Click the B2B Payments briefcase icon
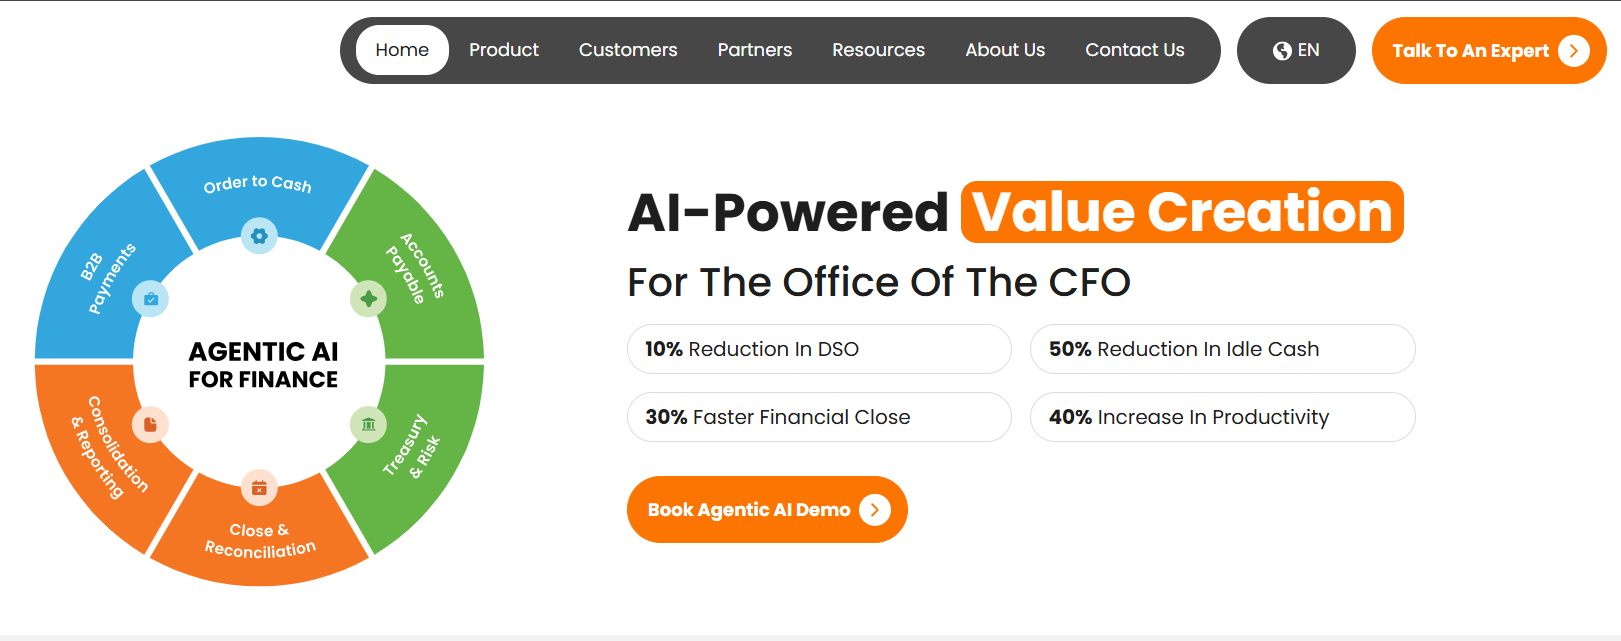Viewport: 1621px width, 641px height. (x=150, y=298)
